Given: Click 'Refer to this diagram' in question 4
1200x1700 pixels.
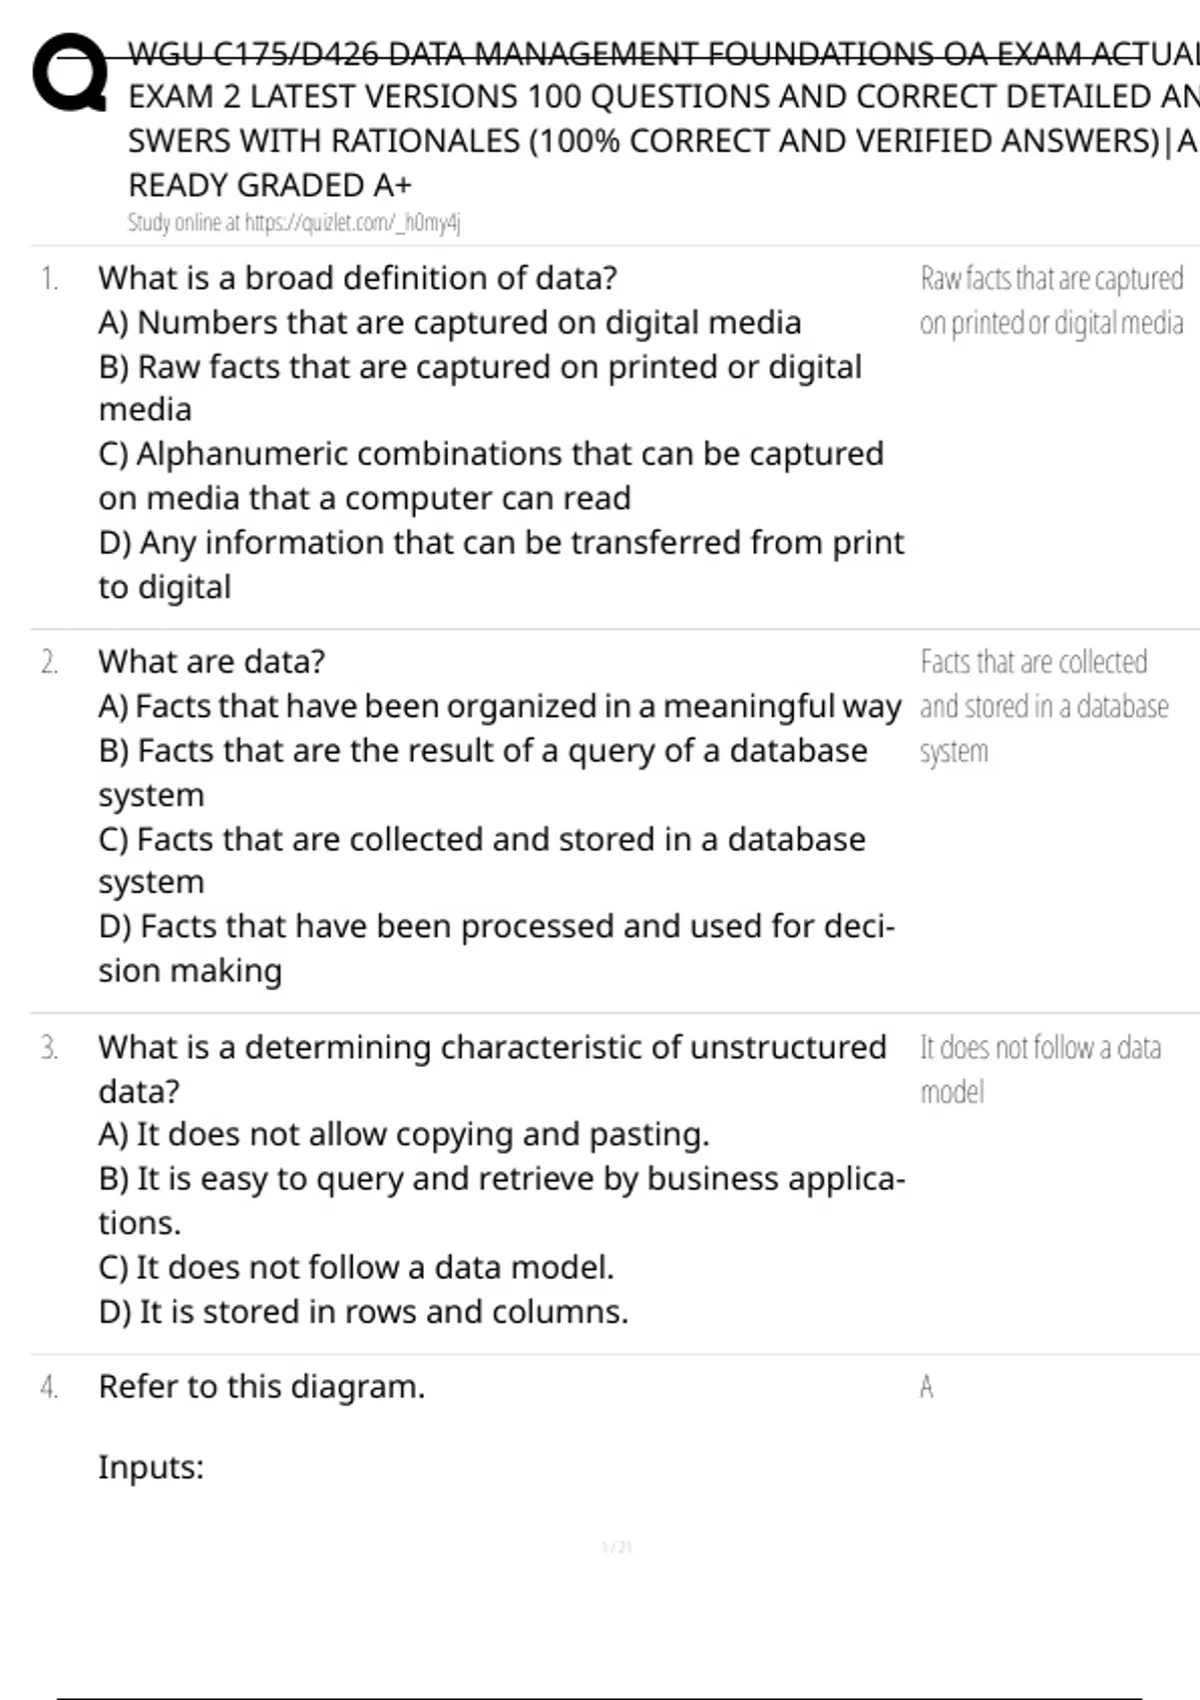Looking at the screenshot, I should [x=261, y=1386].
